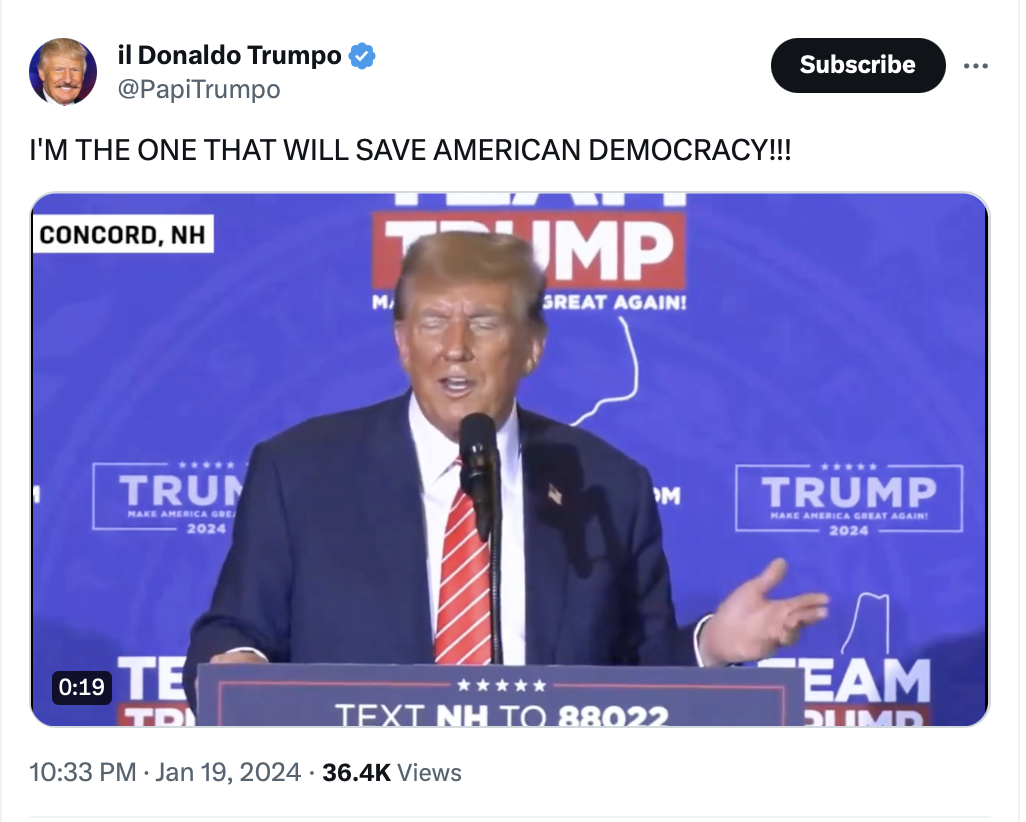Screen dimensions: 1026x822
Task: Click the unobstructed TRUMP 2024 banner sign
Action: 849,498
